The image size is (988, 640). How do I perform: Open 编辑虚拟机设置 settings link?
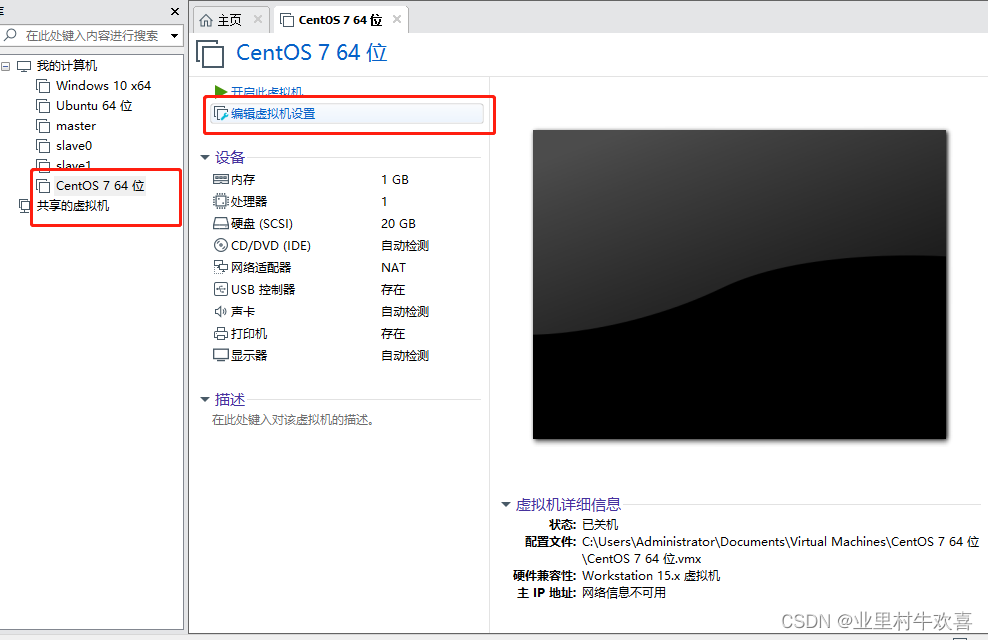point(273,113)
